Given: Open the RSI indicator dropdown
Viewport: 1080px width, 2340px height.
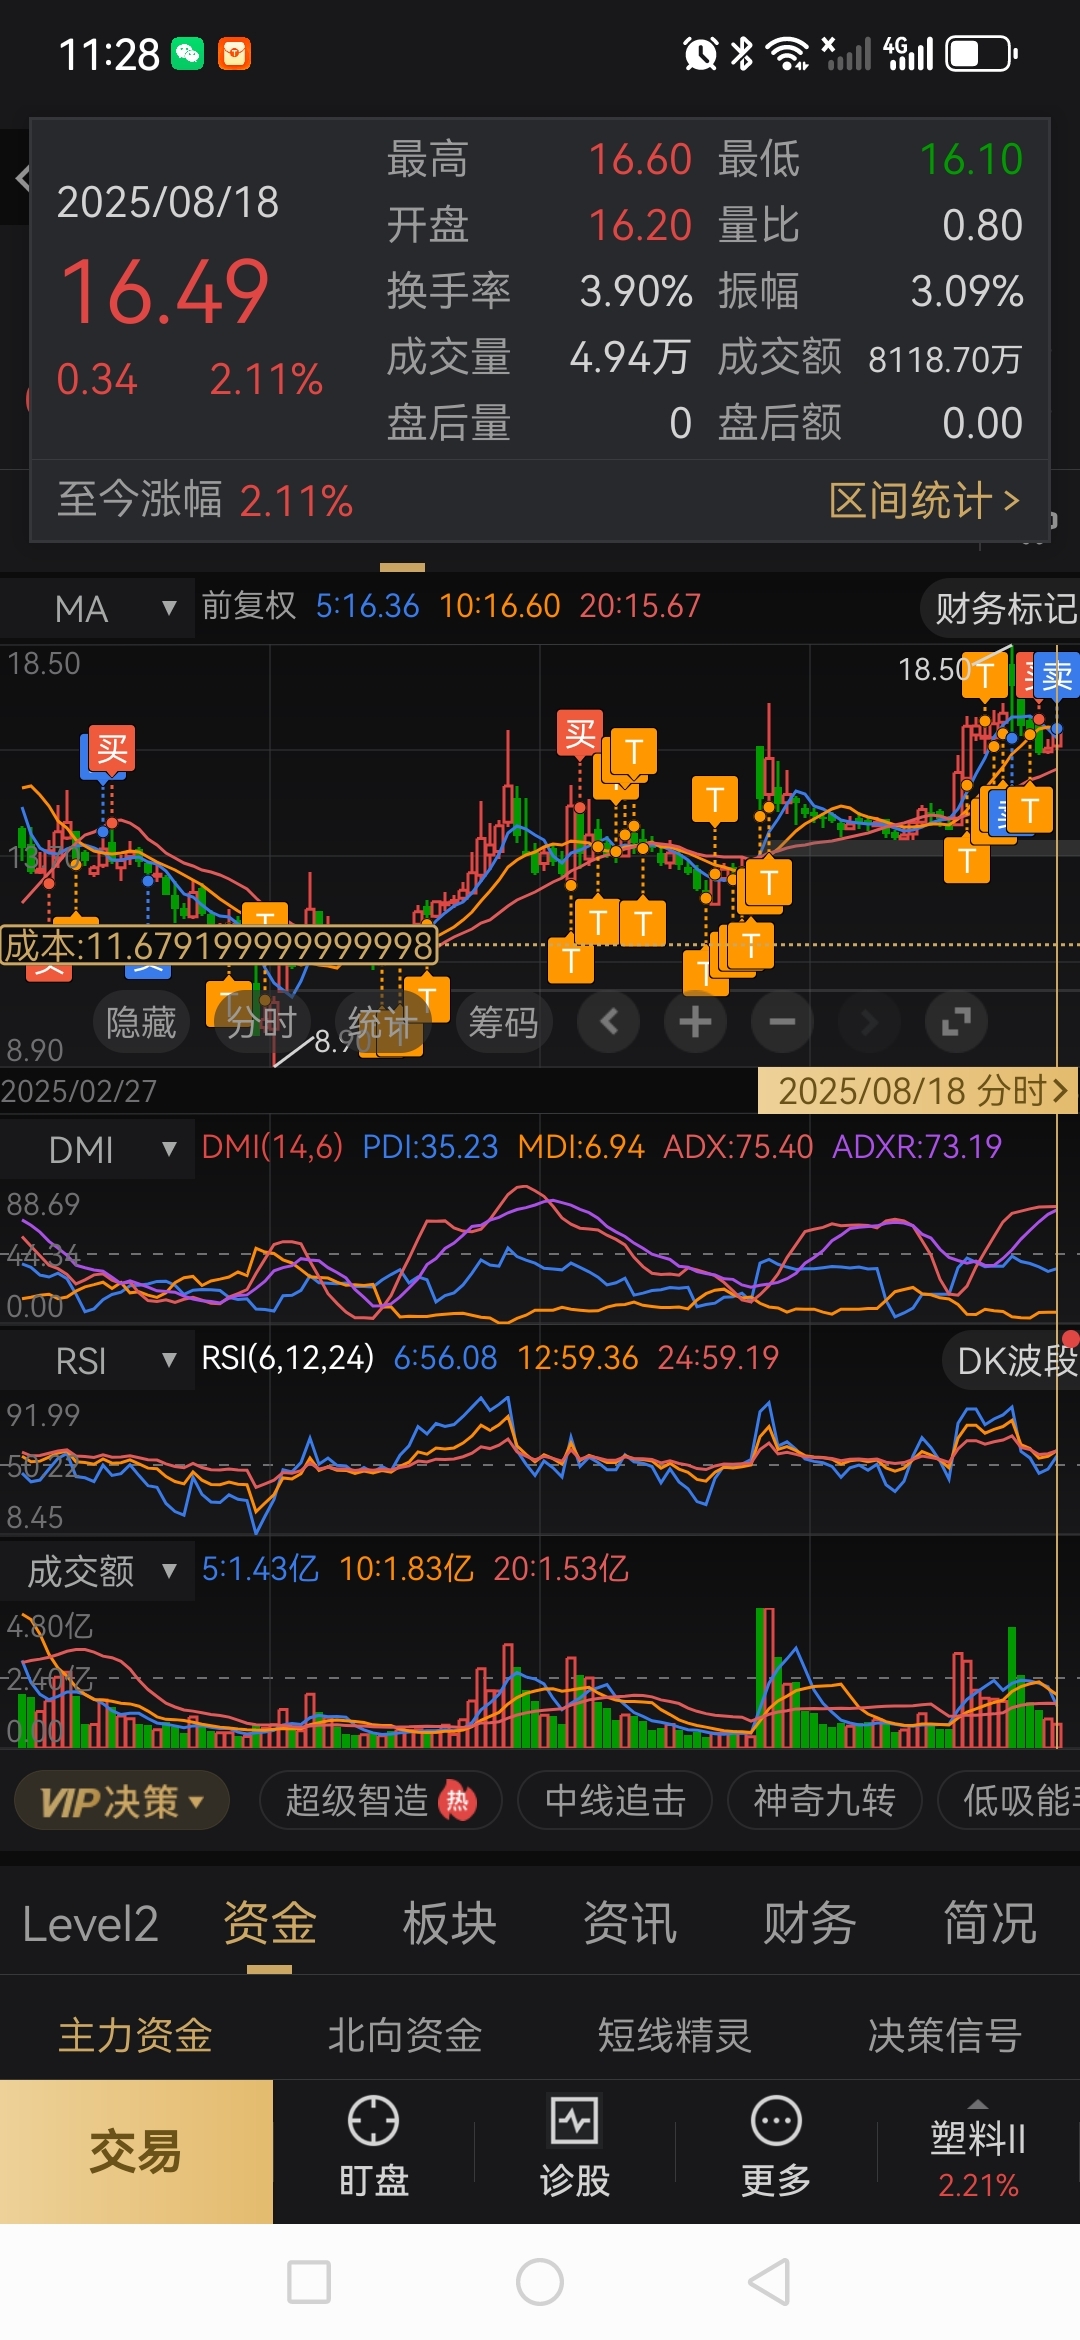Looking at the screenshot, I should (97, 1360).
